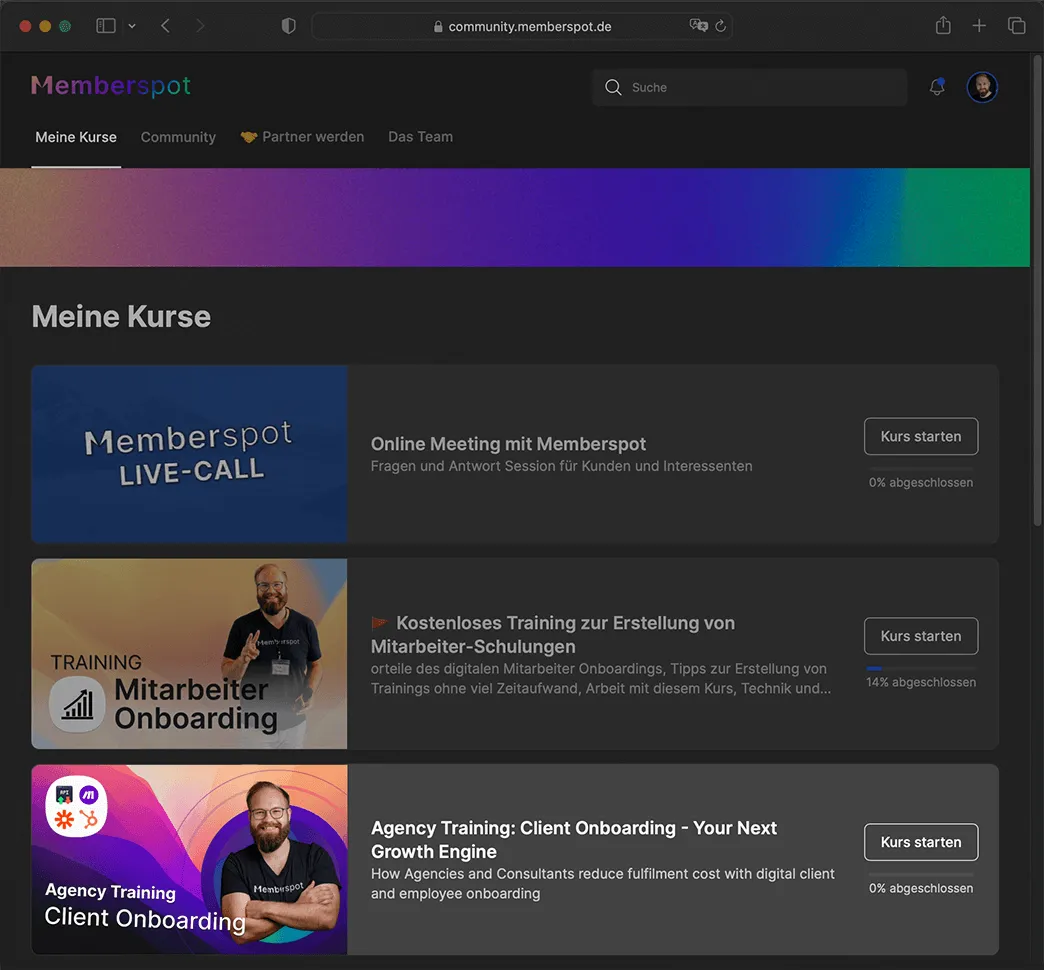The width and height of the screenshot is (1044, 970).
Task: Reload the page
Action: click(720, 26)
